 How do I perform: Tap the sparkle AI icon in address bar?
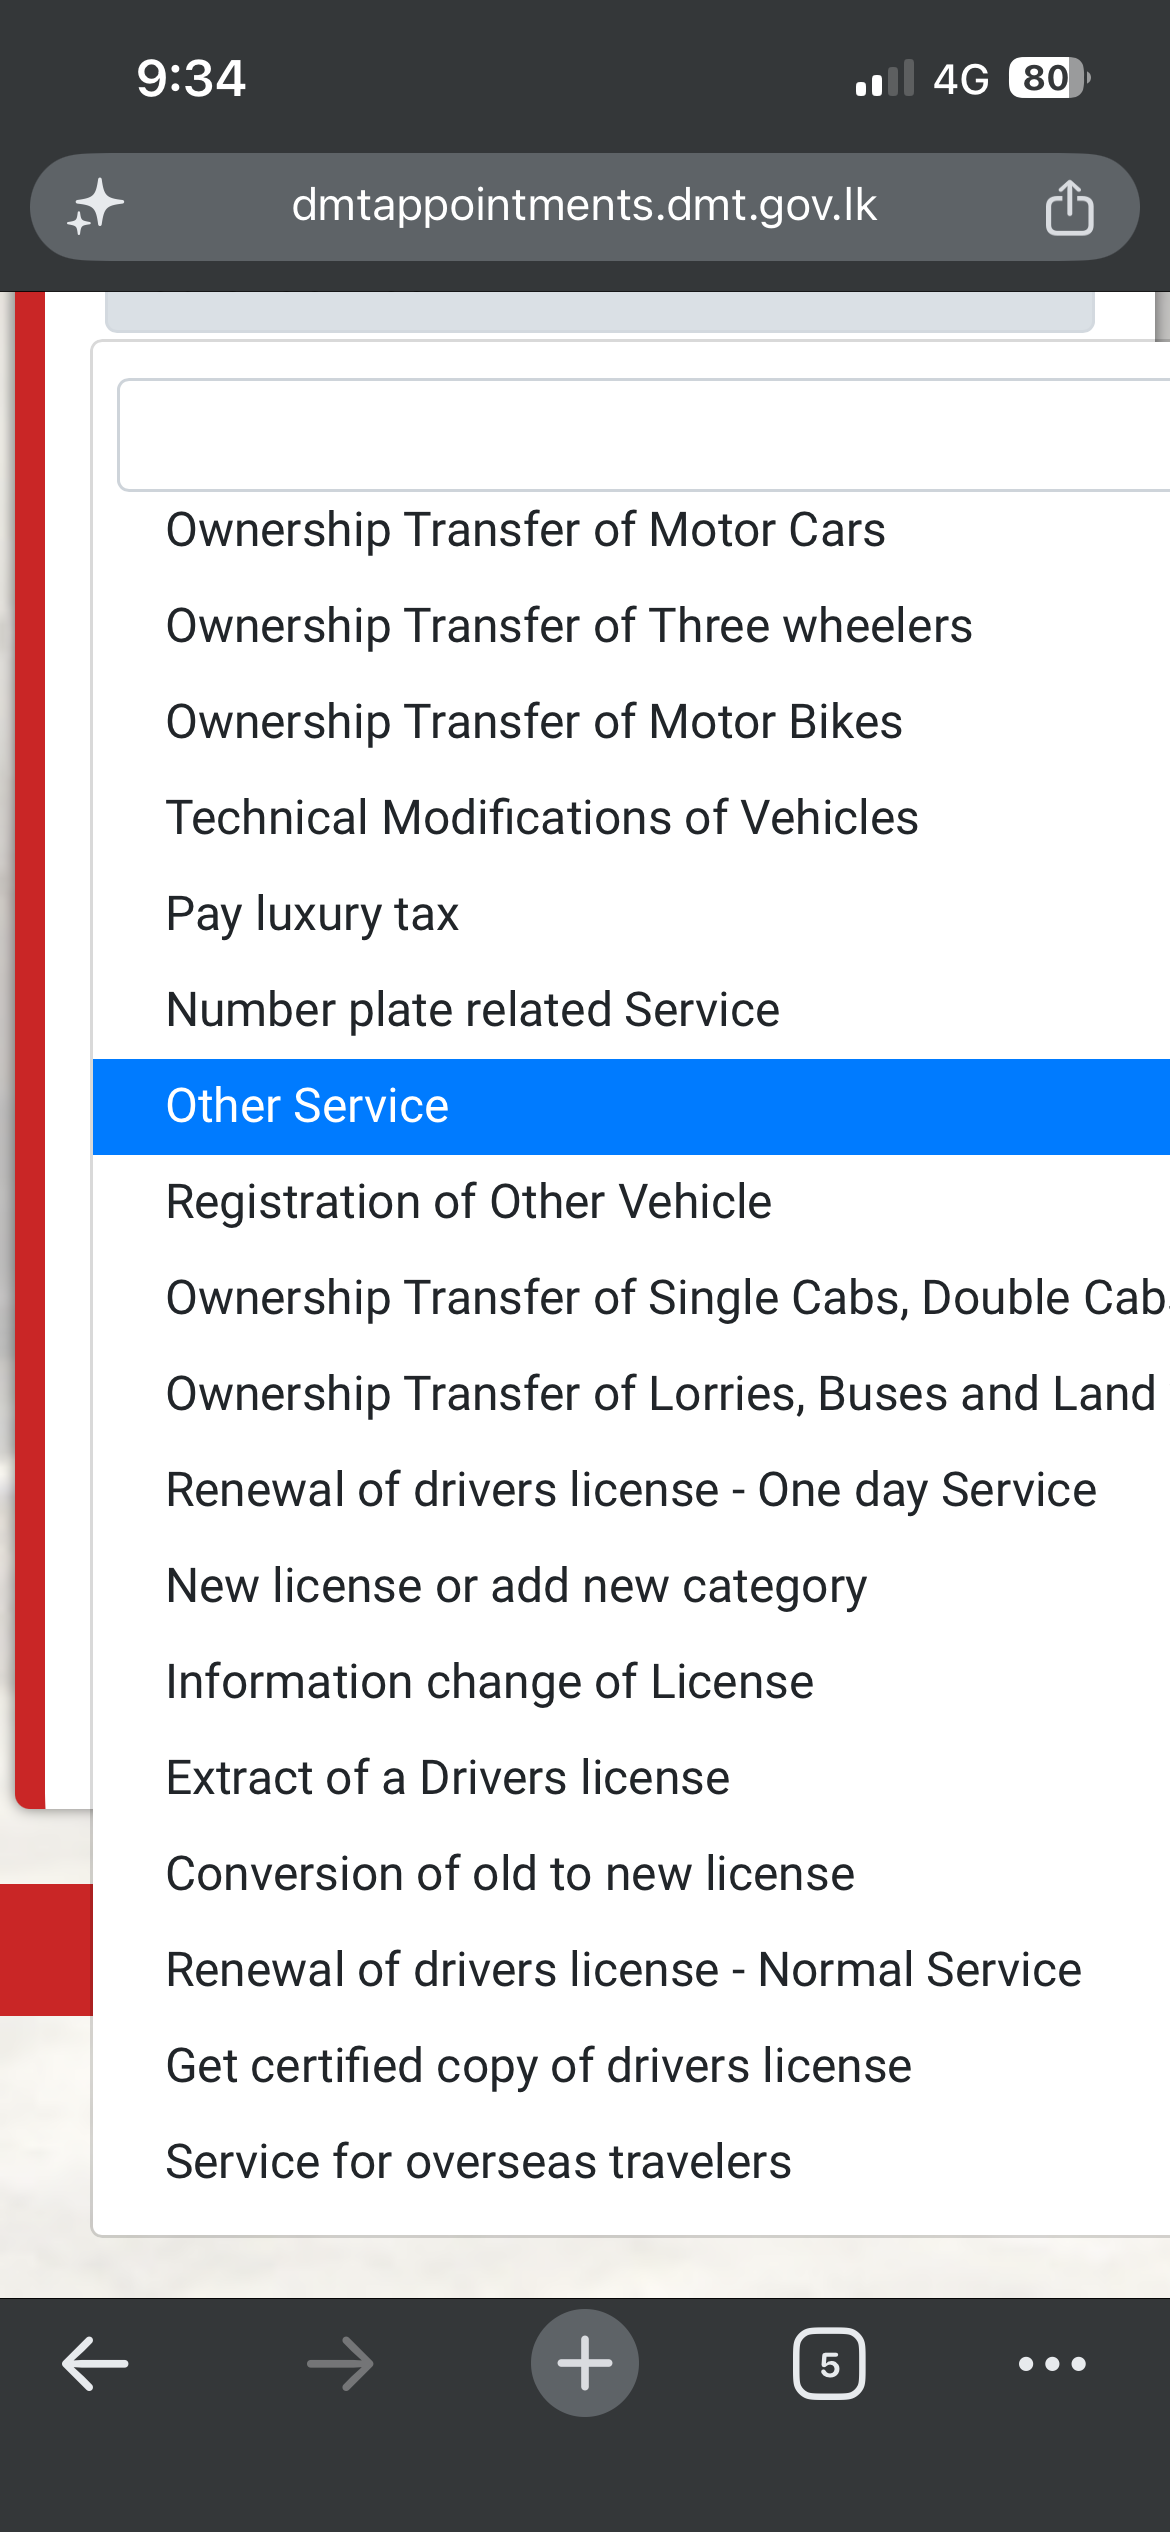pyautogui.click(x=95, y=207)
